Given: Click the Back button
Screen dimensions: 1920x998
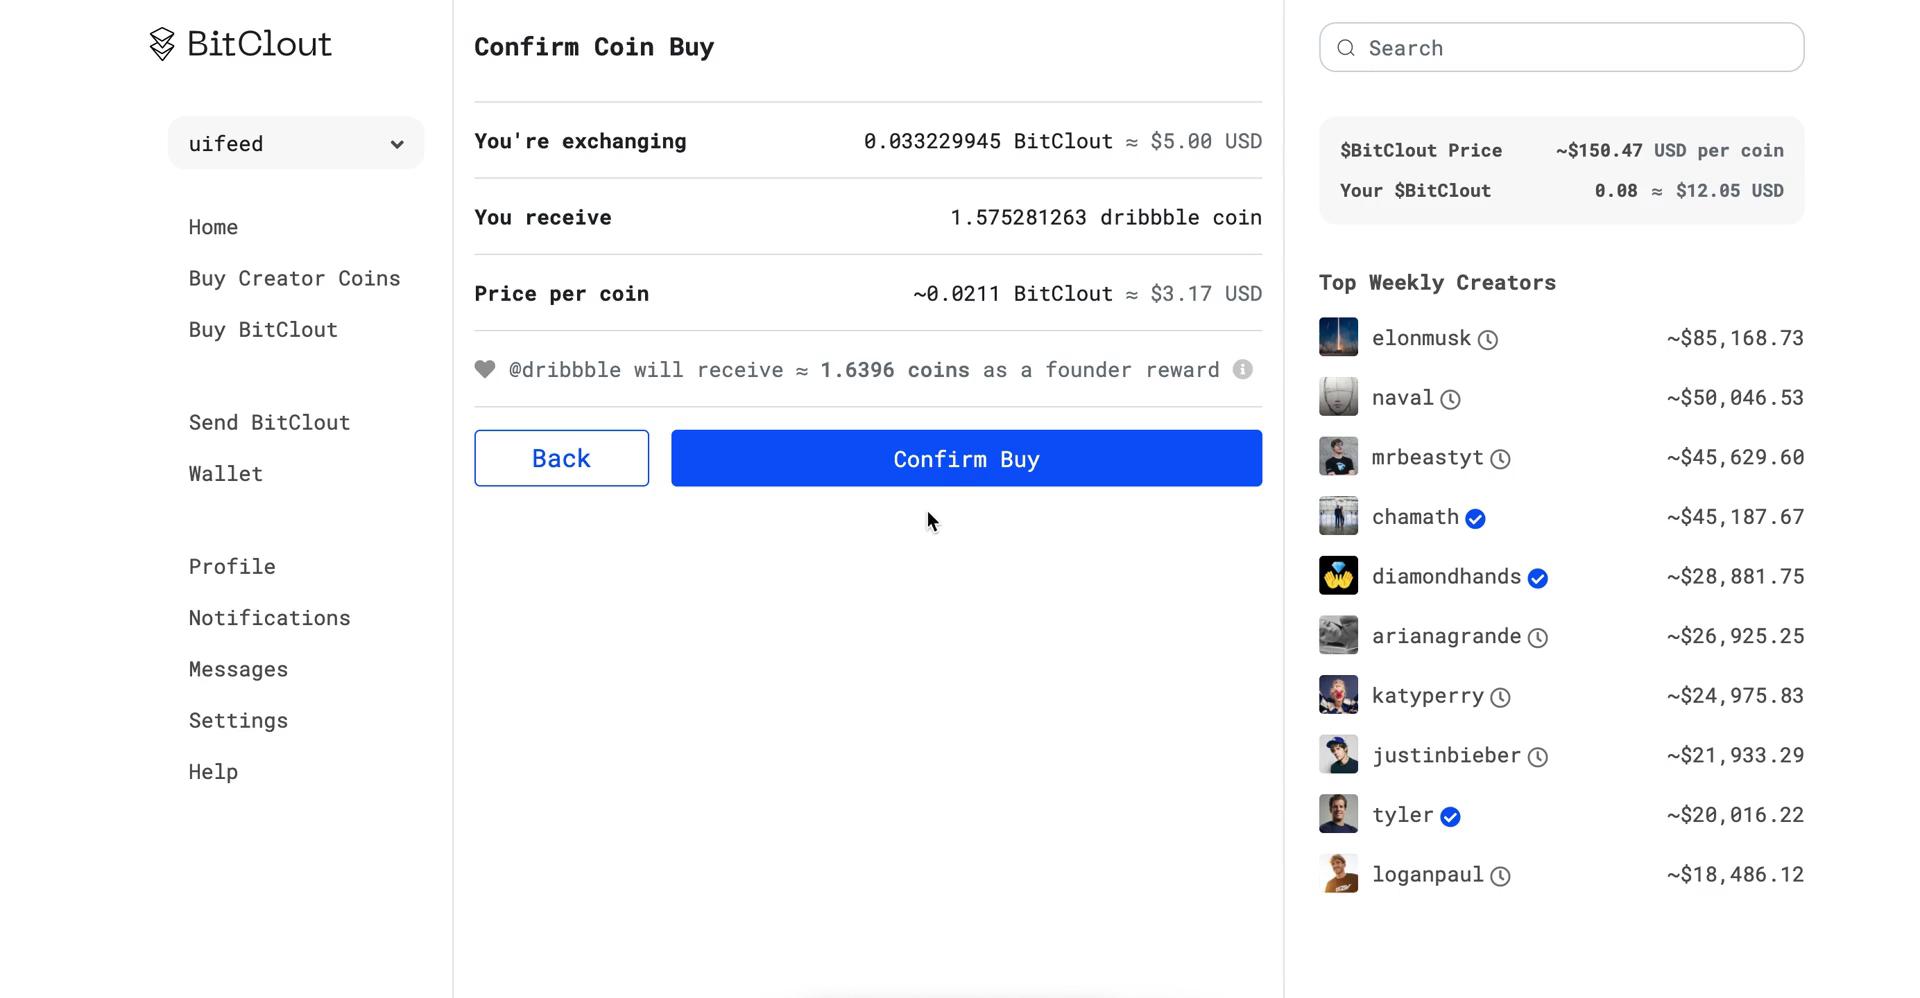Looking at the screenshot, I should pyautogui.click(x=561, y=459).
